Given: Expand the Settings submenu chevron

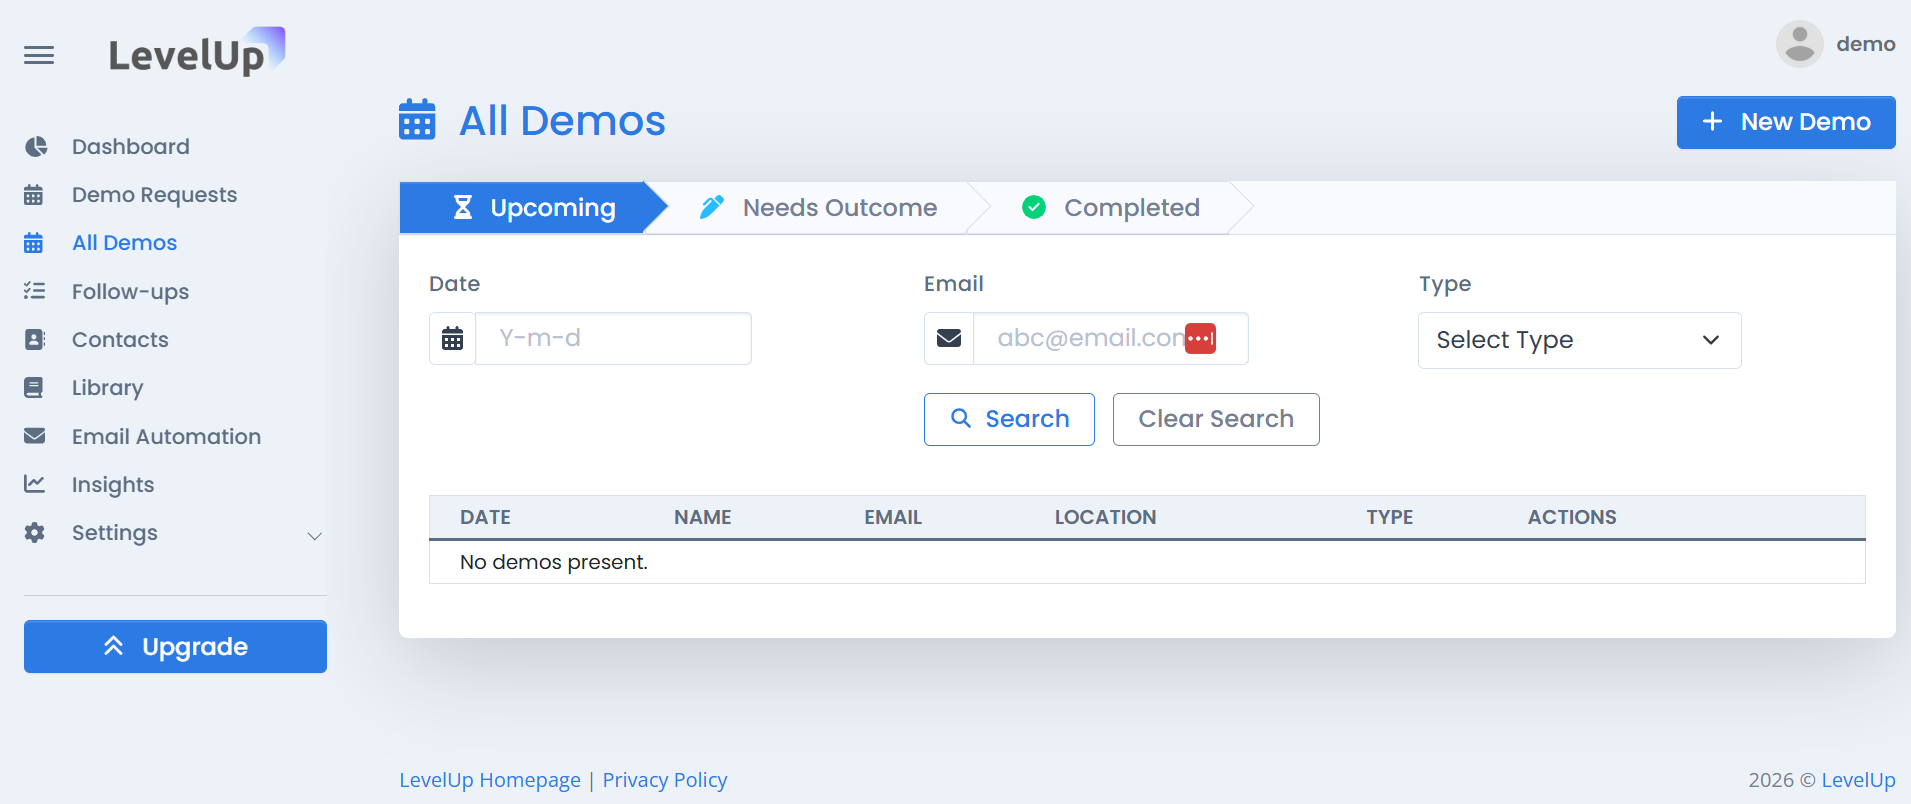Looking at the screenshot, I should (x=315, y=536).
